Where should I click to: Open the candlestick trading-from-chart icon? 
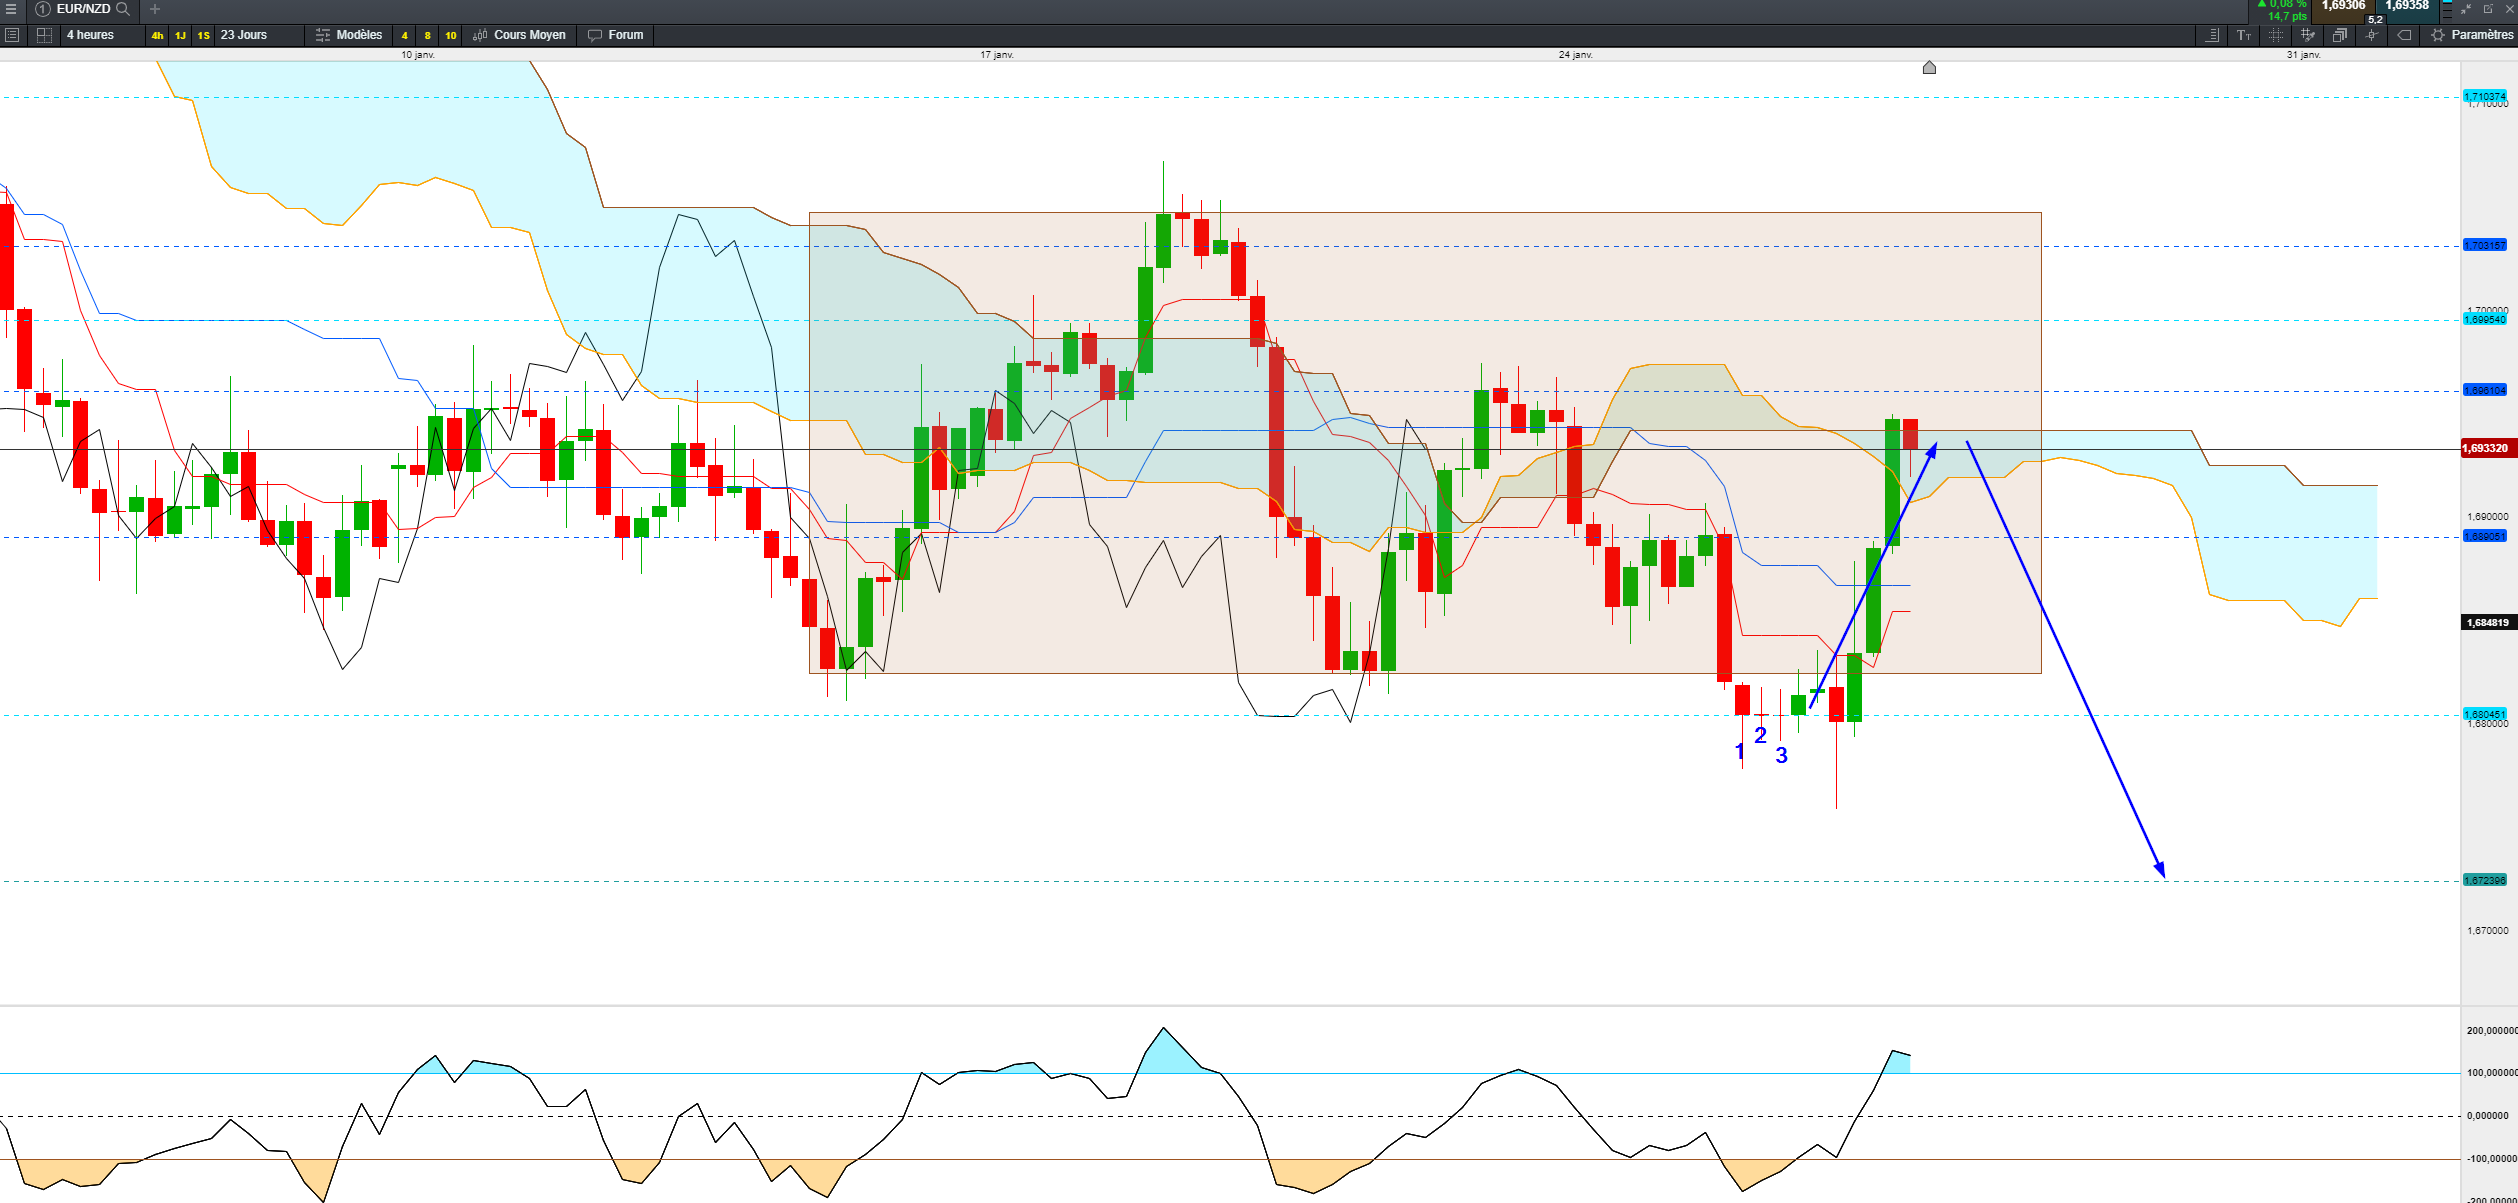click(x=2372, y=35)
